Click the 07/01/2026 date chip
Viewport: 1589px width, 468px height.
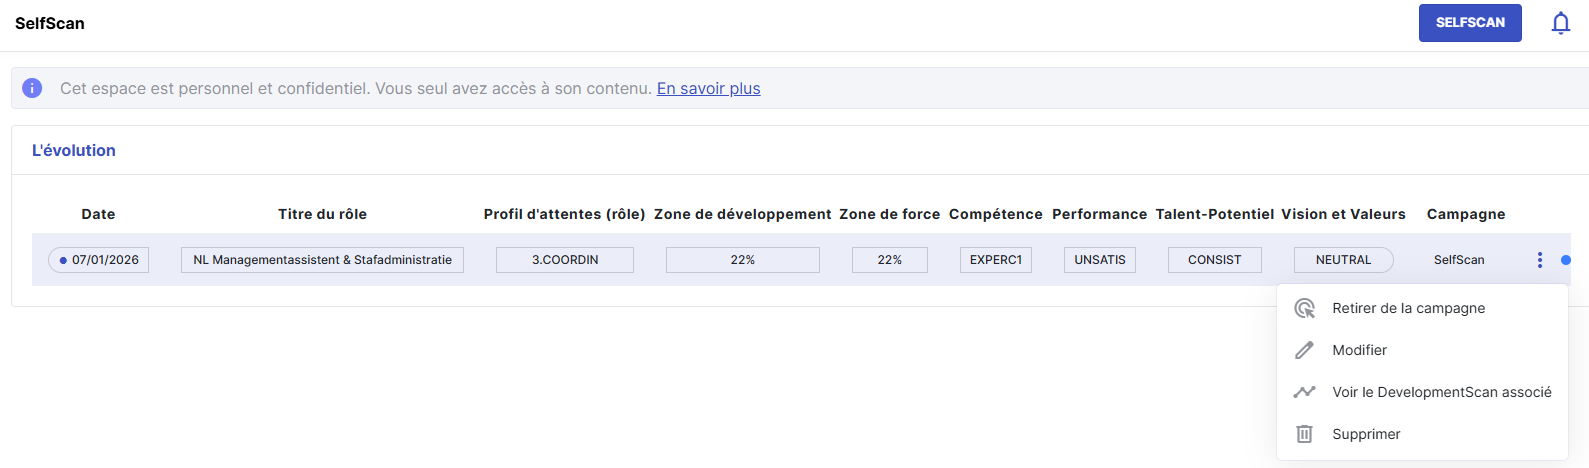coord(98,260)
